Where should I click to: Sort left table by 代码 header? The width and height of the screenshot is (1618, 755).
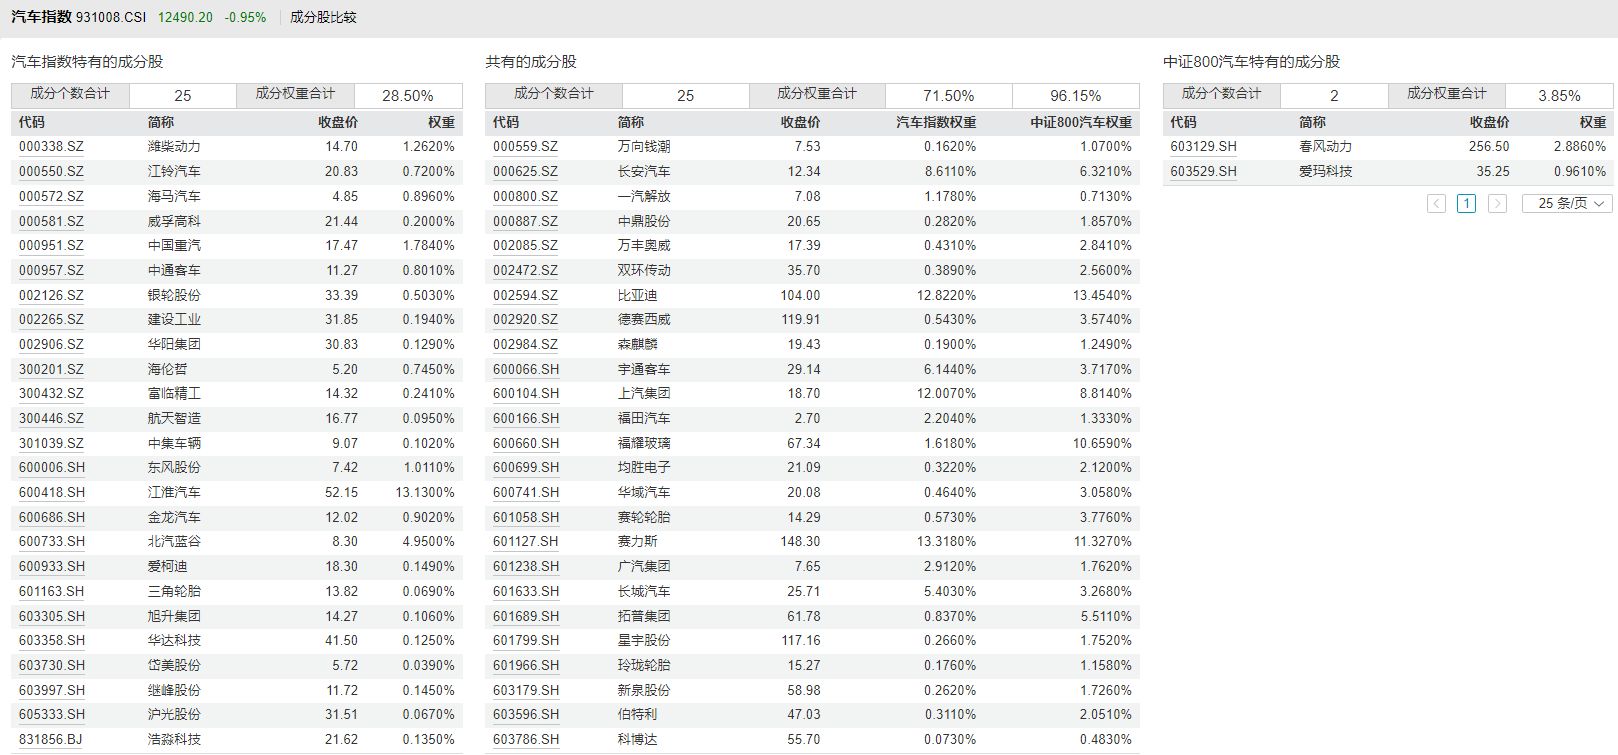tap(32, 122)
